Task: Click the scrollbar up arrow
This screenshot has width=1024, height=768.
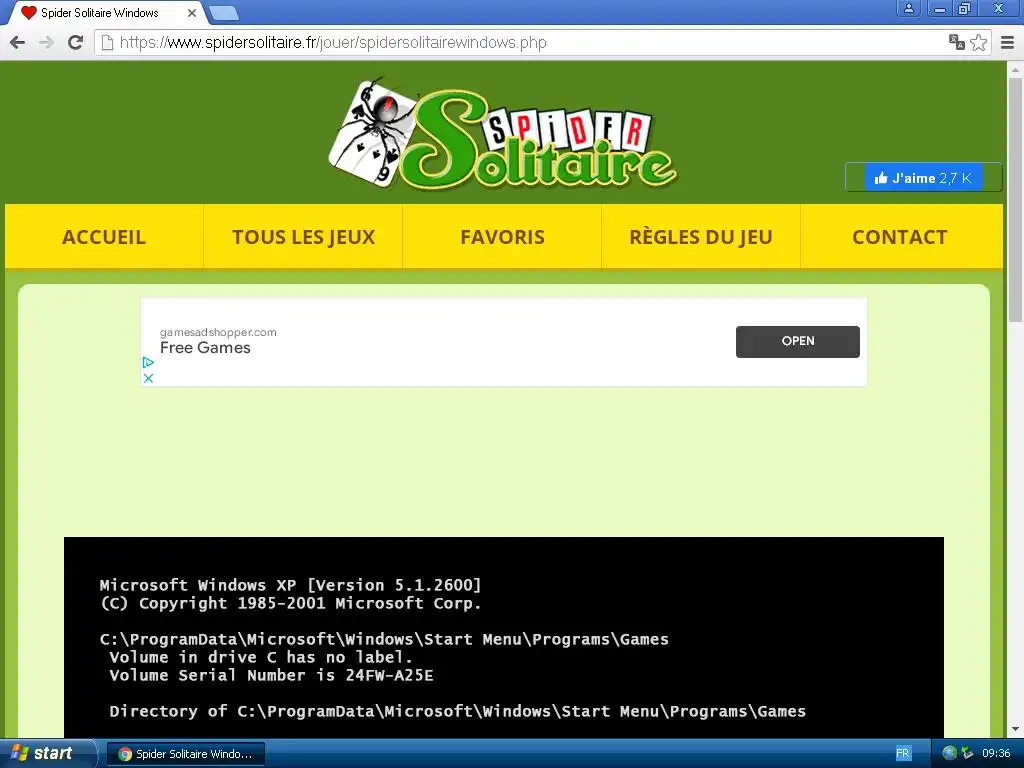Action: click(x=1015, y=69)
